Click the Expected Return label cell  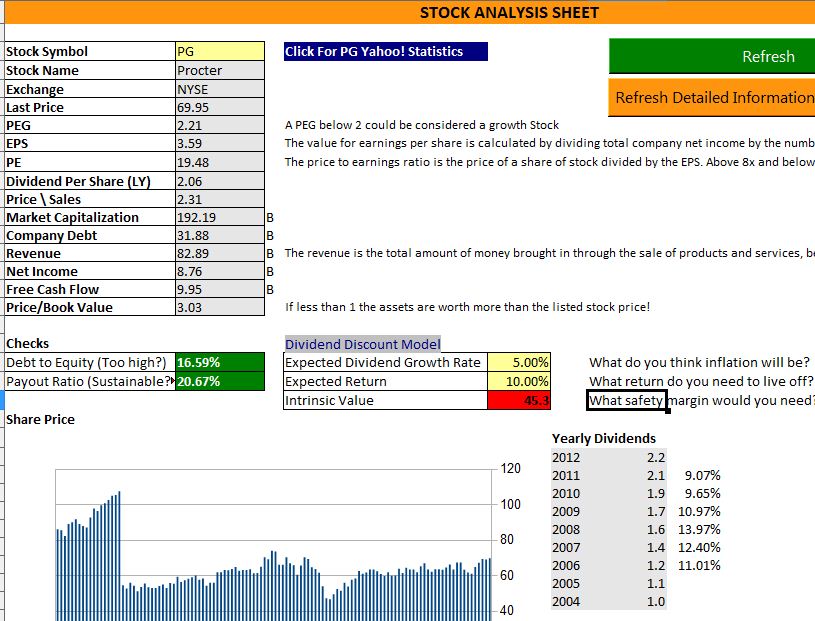[385, 381]
